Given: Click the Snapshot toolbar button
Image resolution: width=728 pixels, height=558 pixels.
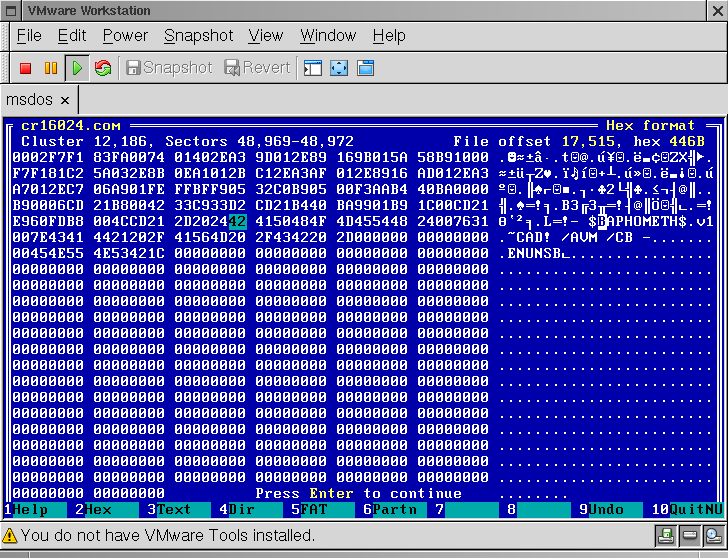Looking at the screenshot, I should click(x=169, y=68).
